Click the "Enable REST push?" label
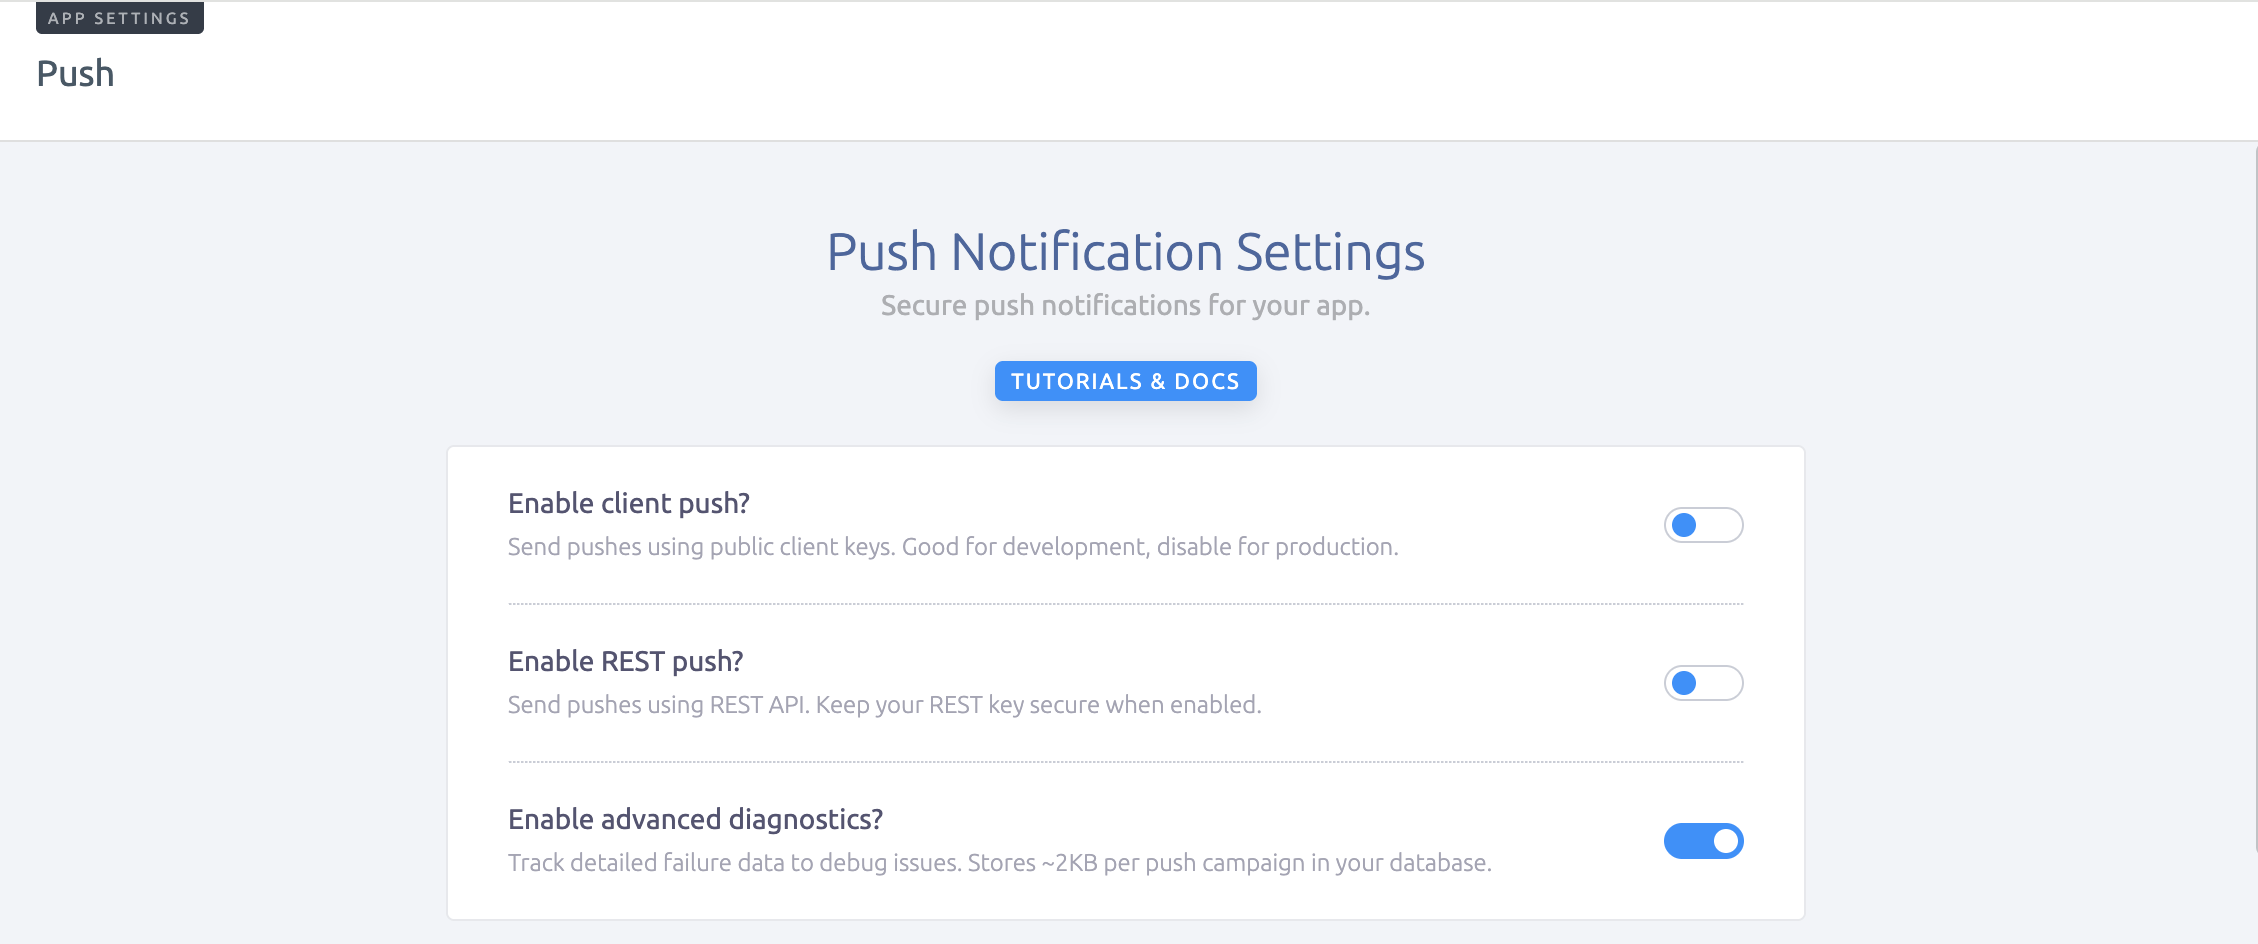 (x=625, y=661)
